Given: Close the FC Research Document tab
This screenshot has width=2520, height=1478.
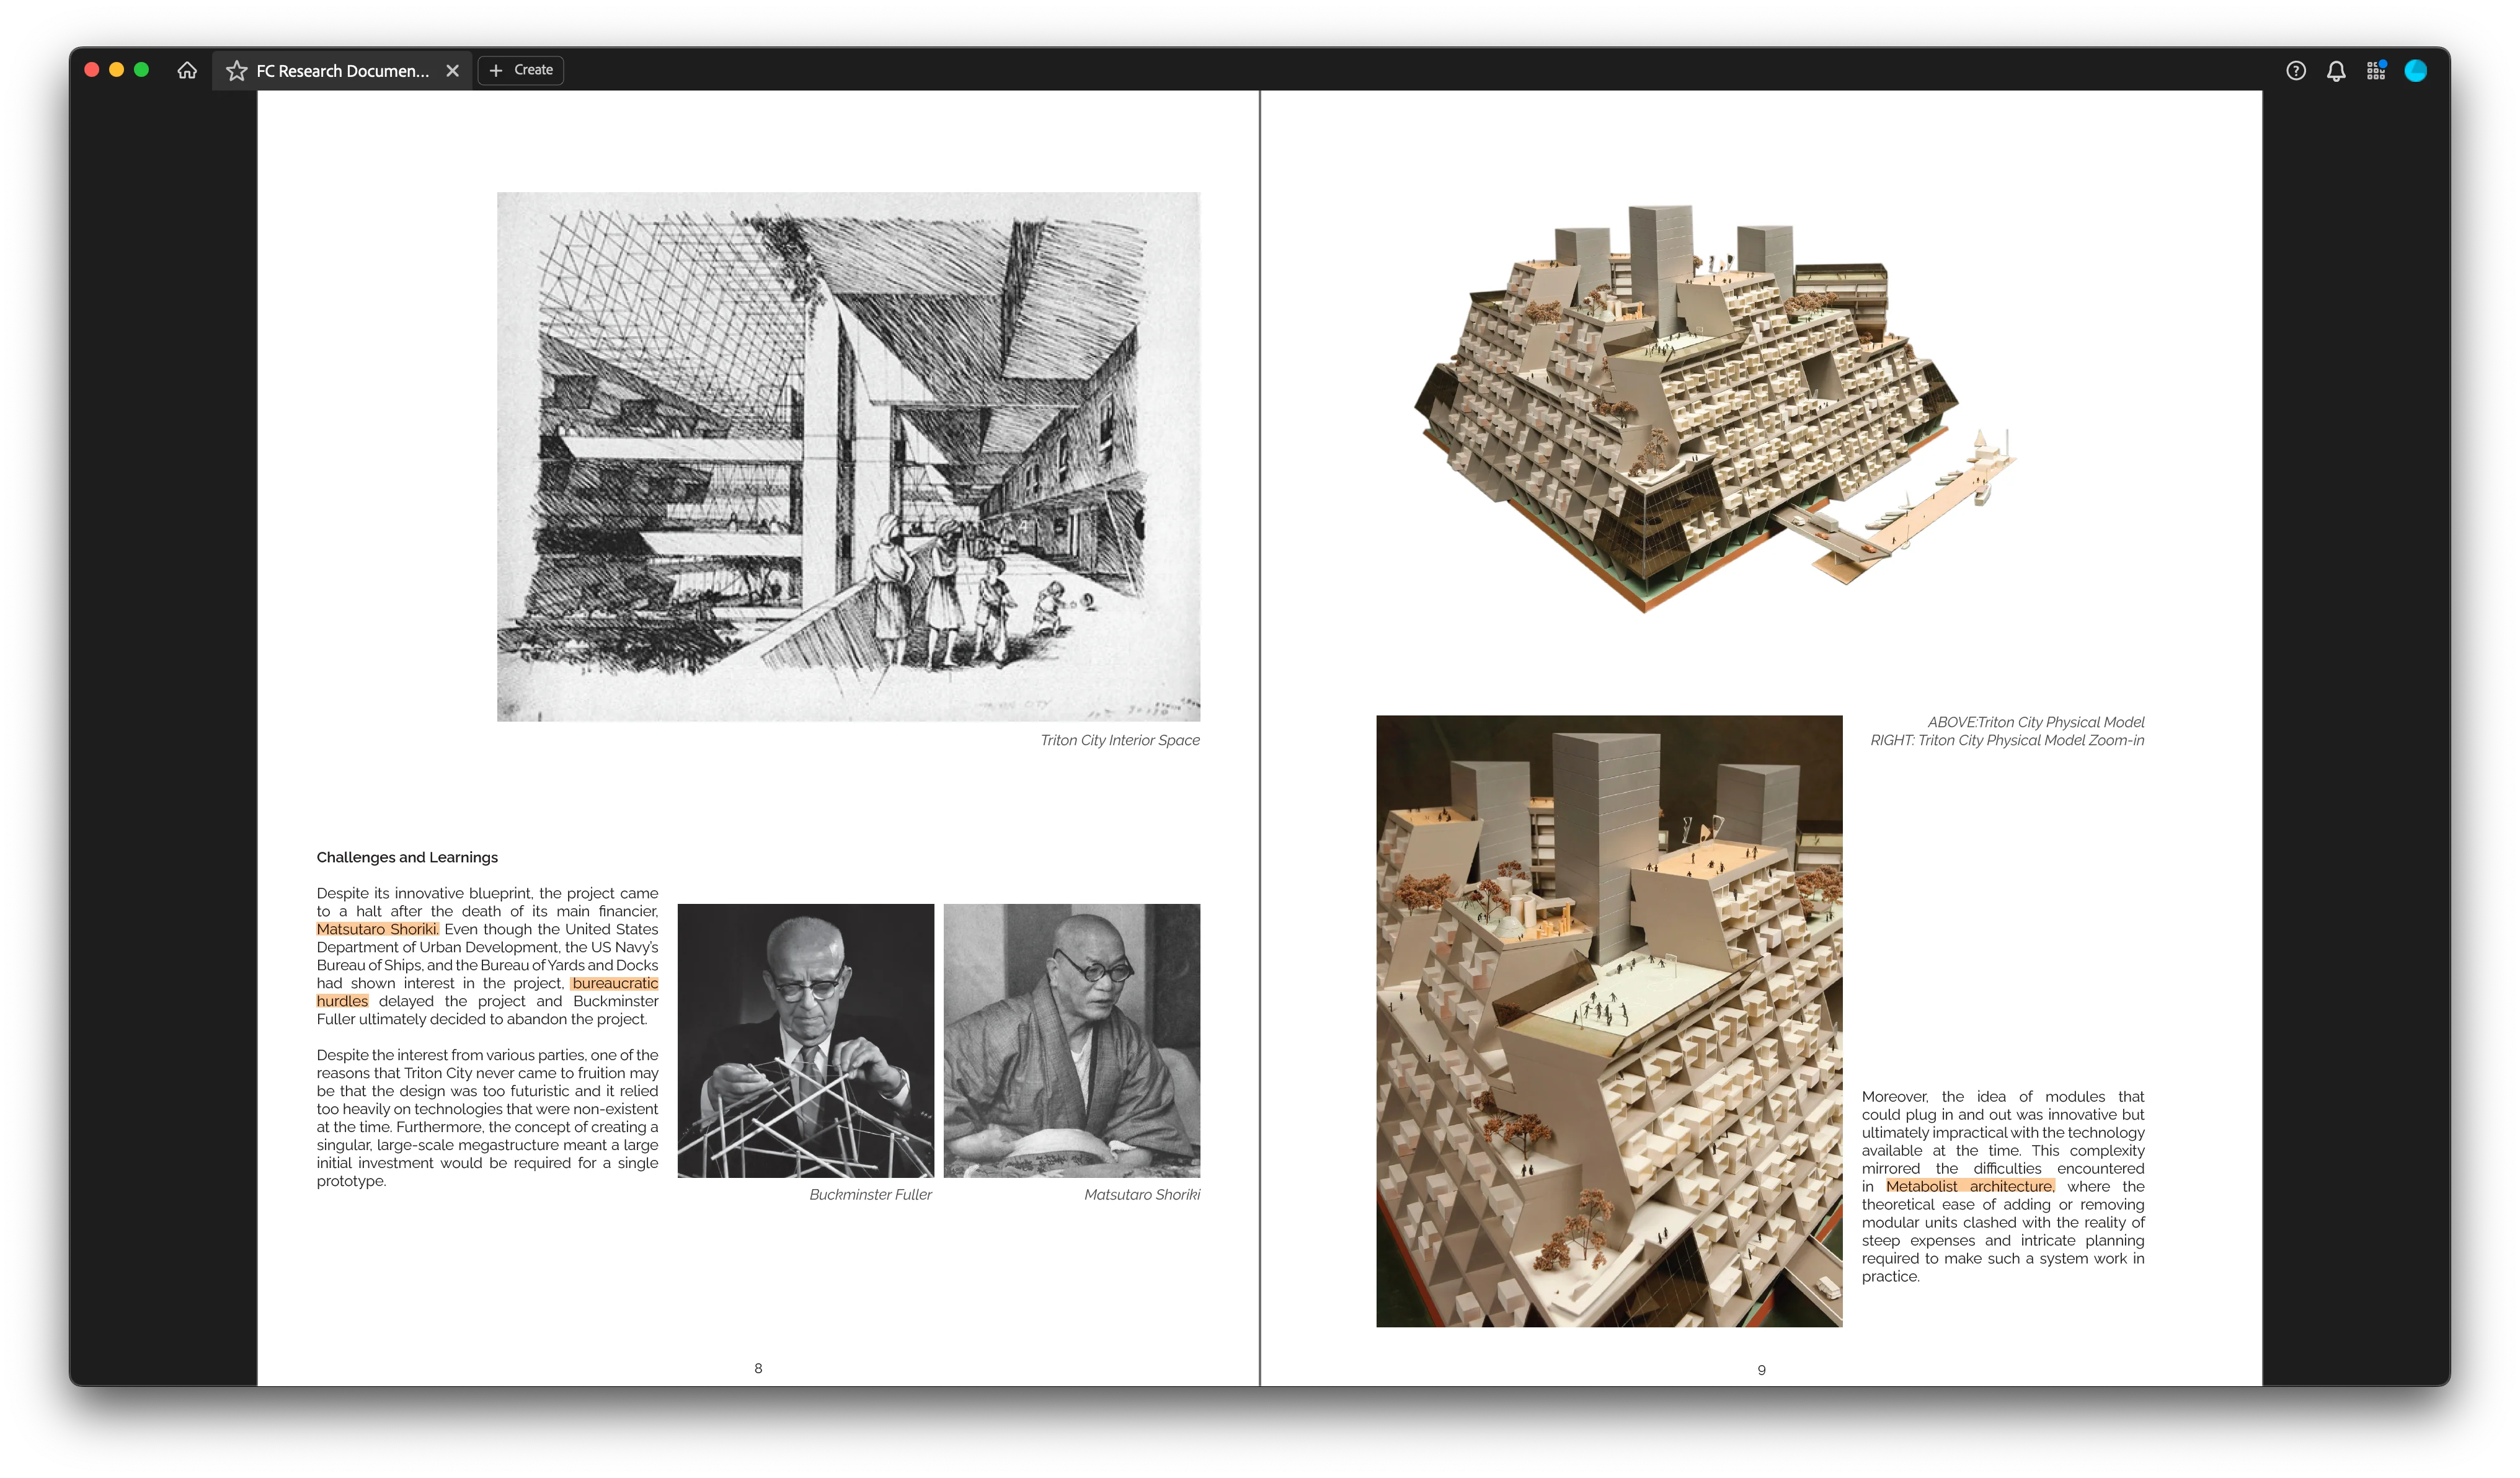Looking at the screenshot, I should (x=452, y=71).
